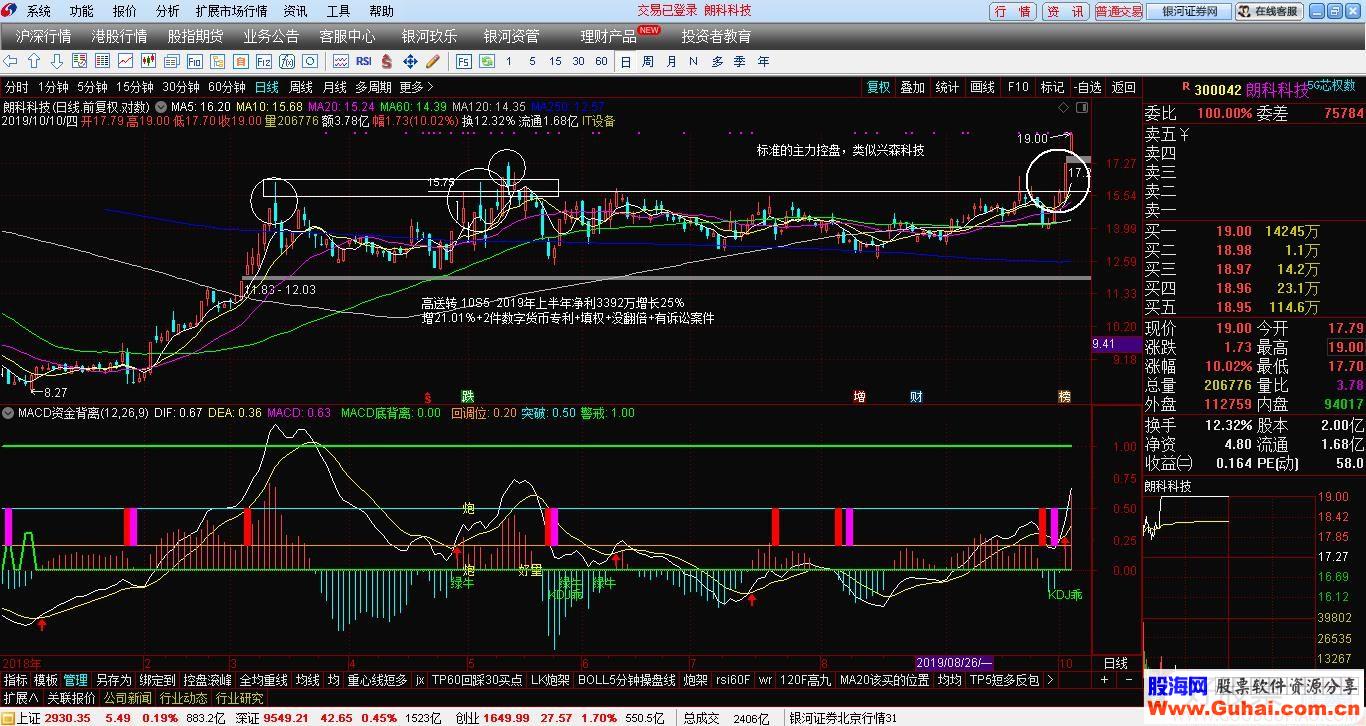Click the 画线 drawing button
This screenshot has height=726, width=1366.
[982, 87]
